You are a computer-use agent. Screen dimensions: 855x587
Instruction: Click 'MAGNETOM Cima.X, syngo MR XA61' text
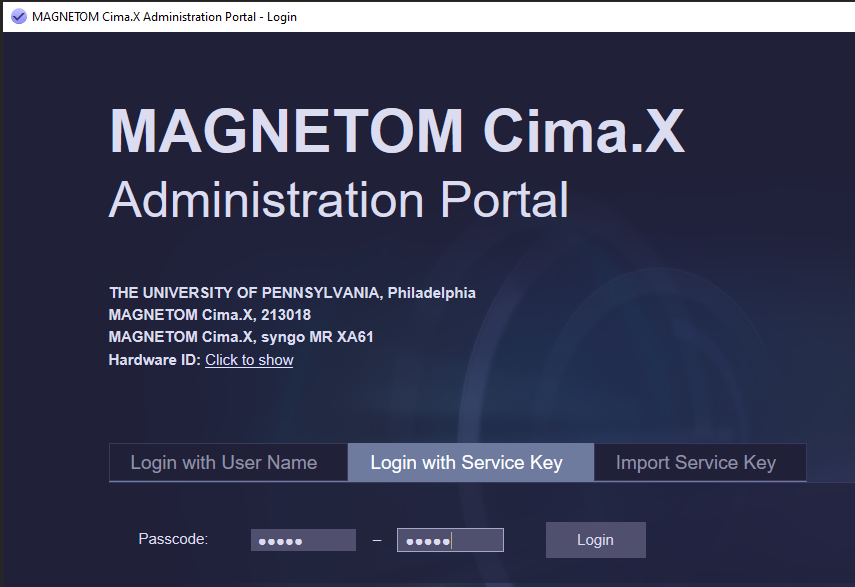(x=241, y=337)
